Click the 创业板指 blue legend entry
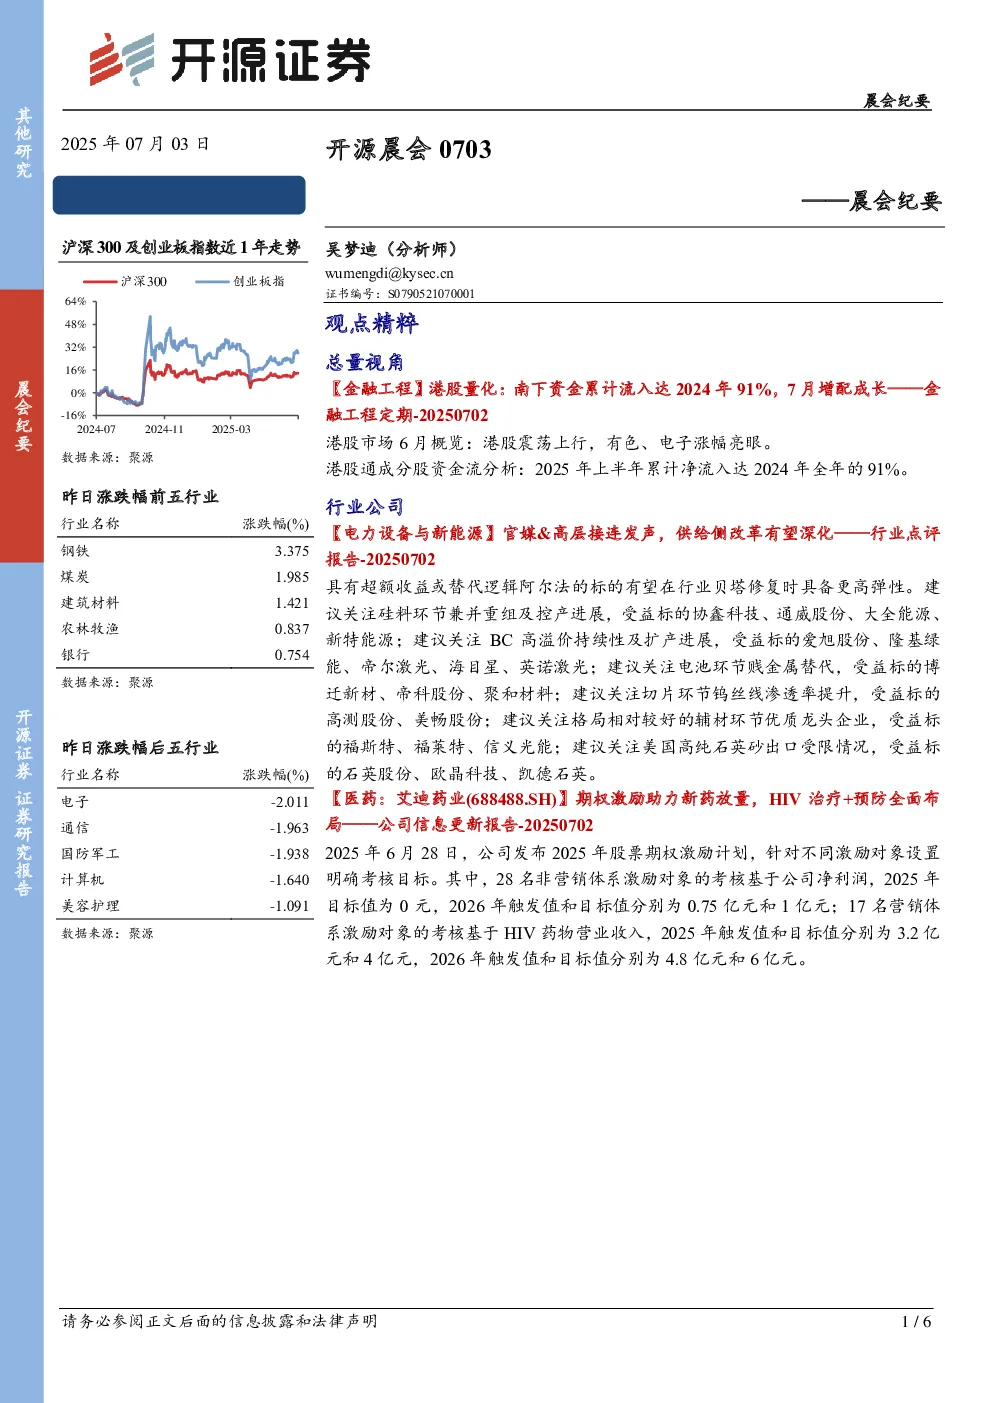 [x=240, y=282]
